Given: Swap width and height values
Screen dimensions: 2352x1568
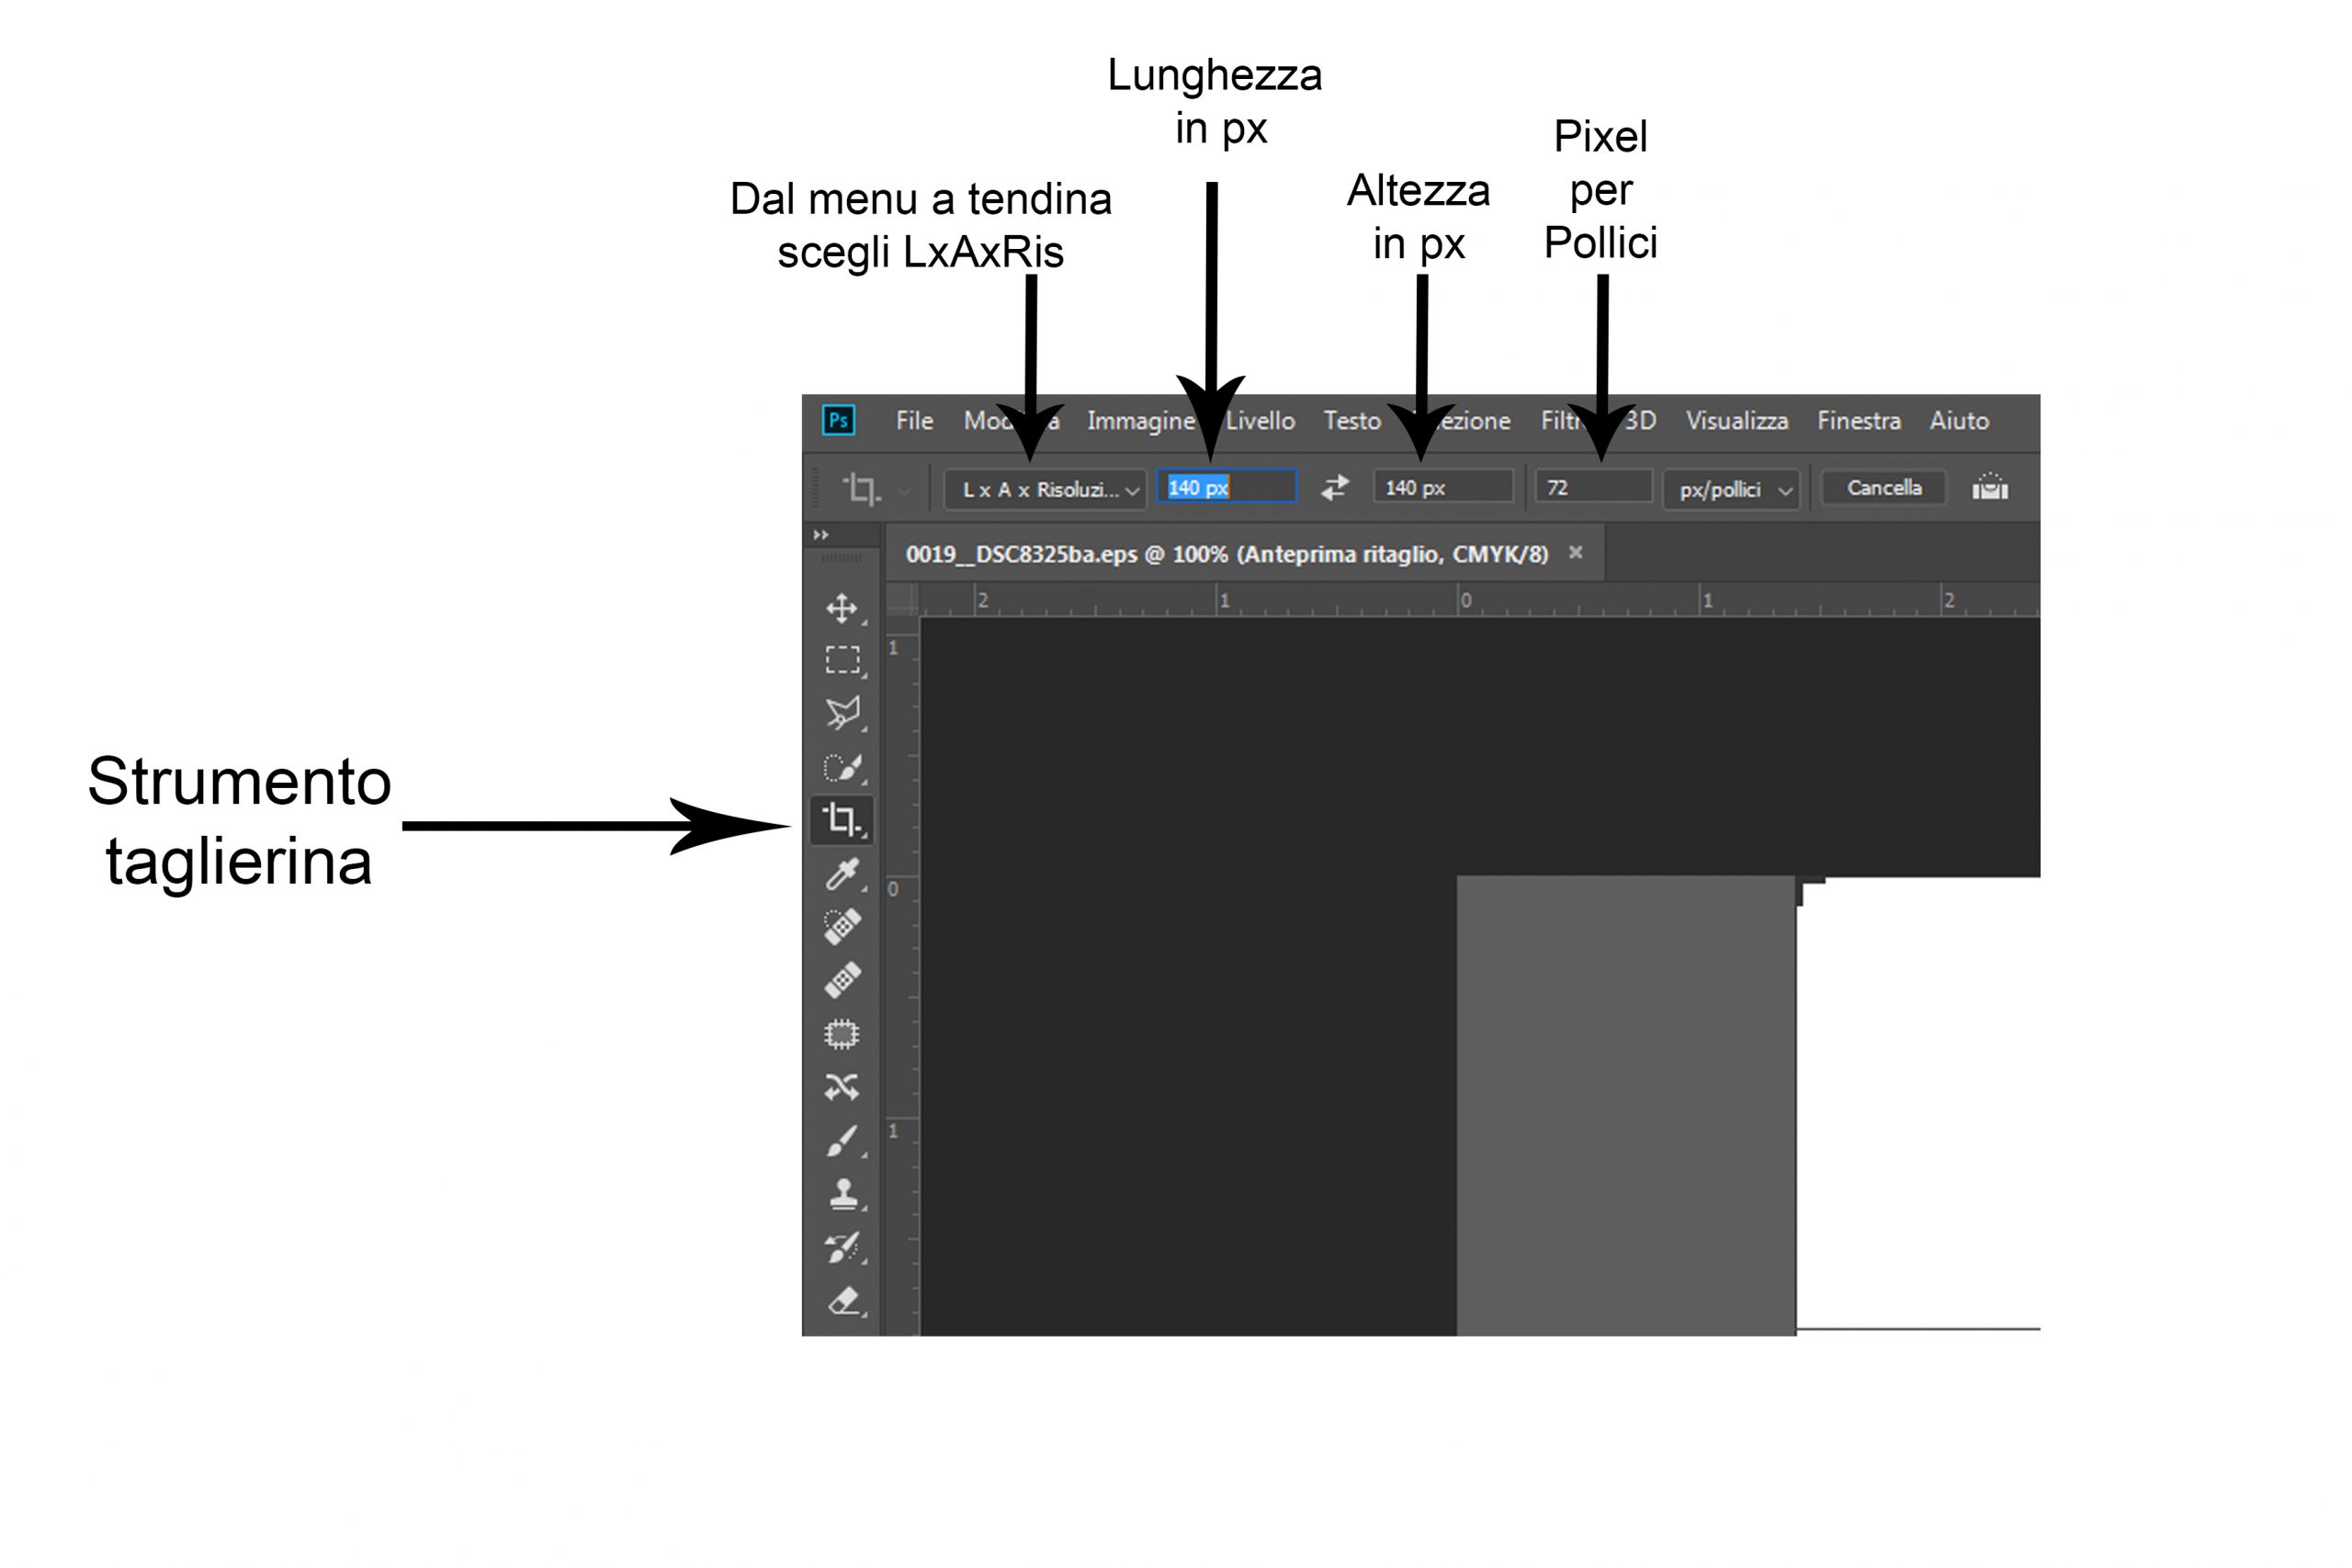Looking at the screenshot, I should point(1335,488).
